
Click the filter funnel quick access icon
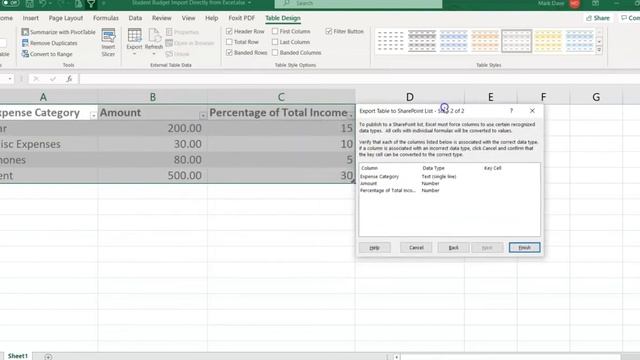(x=91, y=4)
